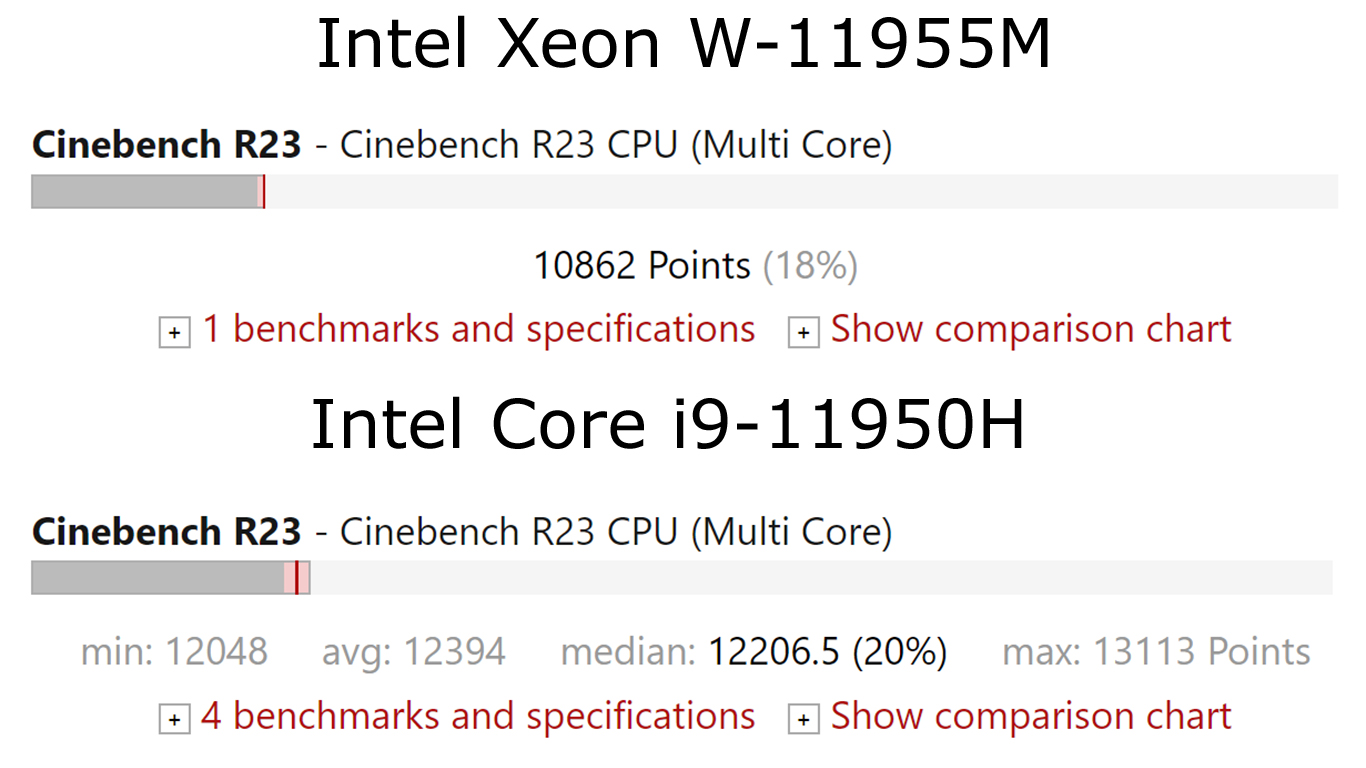Image resolution: width=1366 pixels, height=768 pixels.
Task: Open '1 benchmarks and specifications' link
Action: [479, 329]
